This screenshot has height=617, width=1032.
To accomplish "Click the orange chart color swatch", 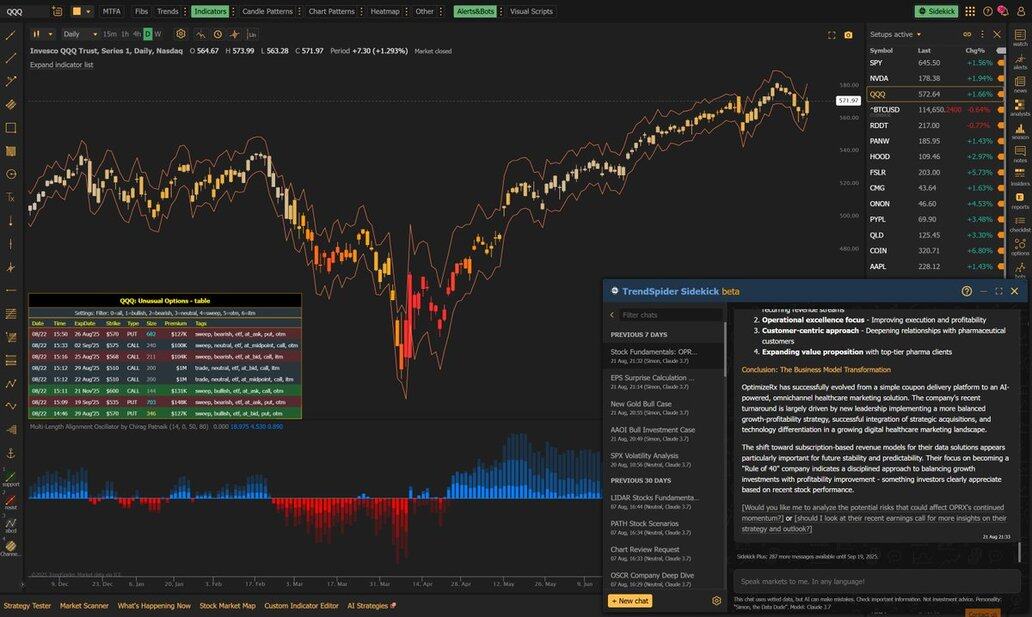I will coord(77,11).
